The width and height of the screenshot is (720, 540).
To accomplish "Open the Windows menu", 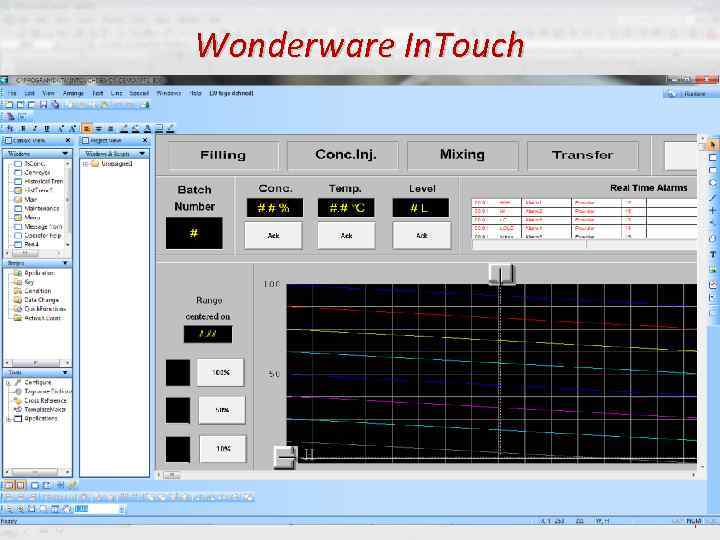I will 169,93.
